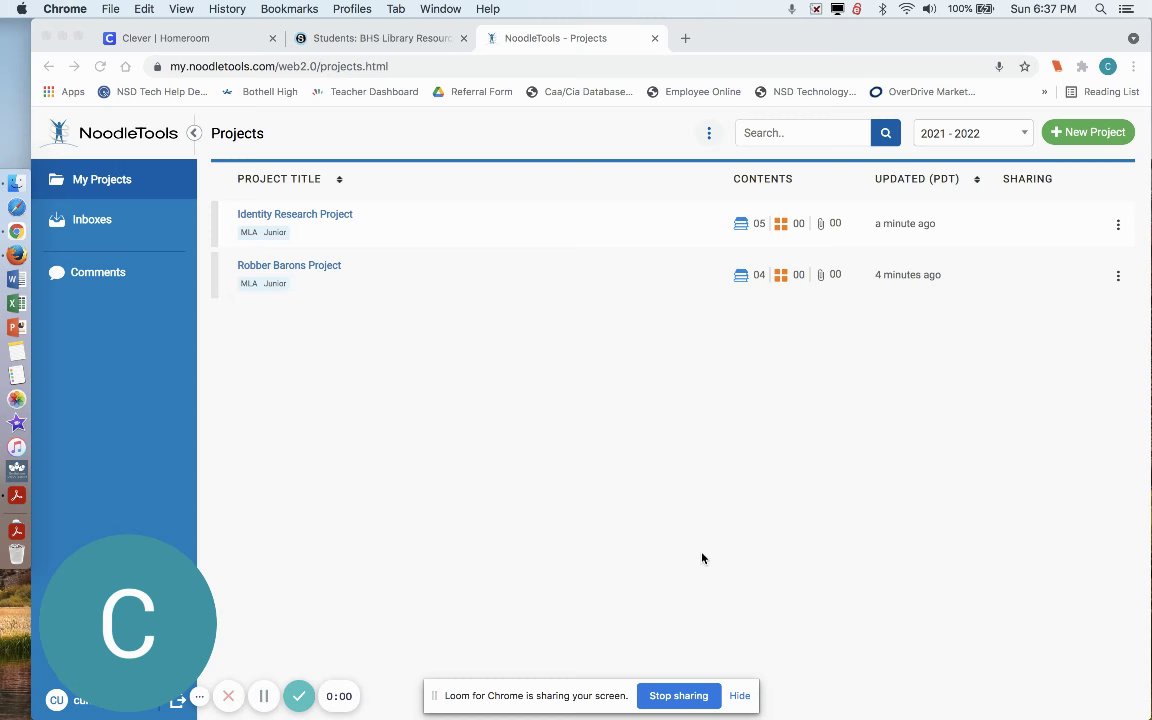
Task: Open more options for Identity Research Project
Action: 1118,225
